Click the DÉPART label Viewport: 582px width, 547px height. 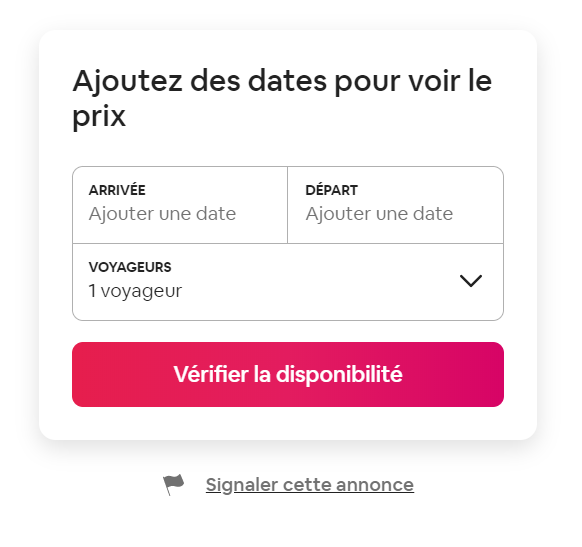tap(331, 190)
